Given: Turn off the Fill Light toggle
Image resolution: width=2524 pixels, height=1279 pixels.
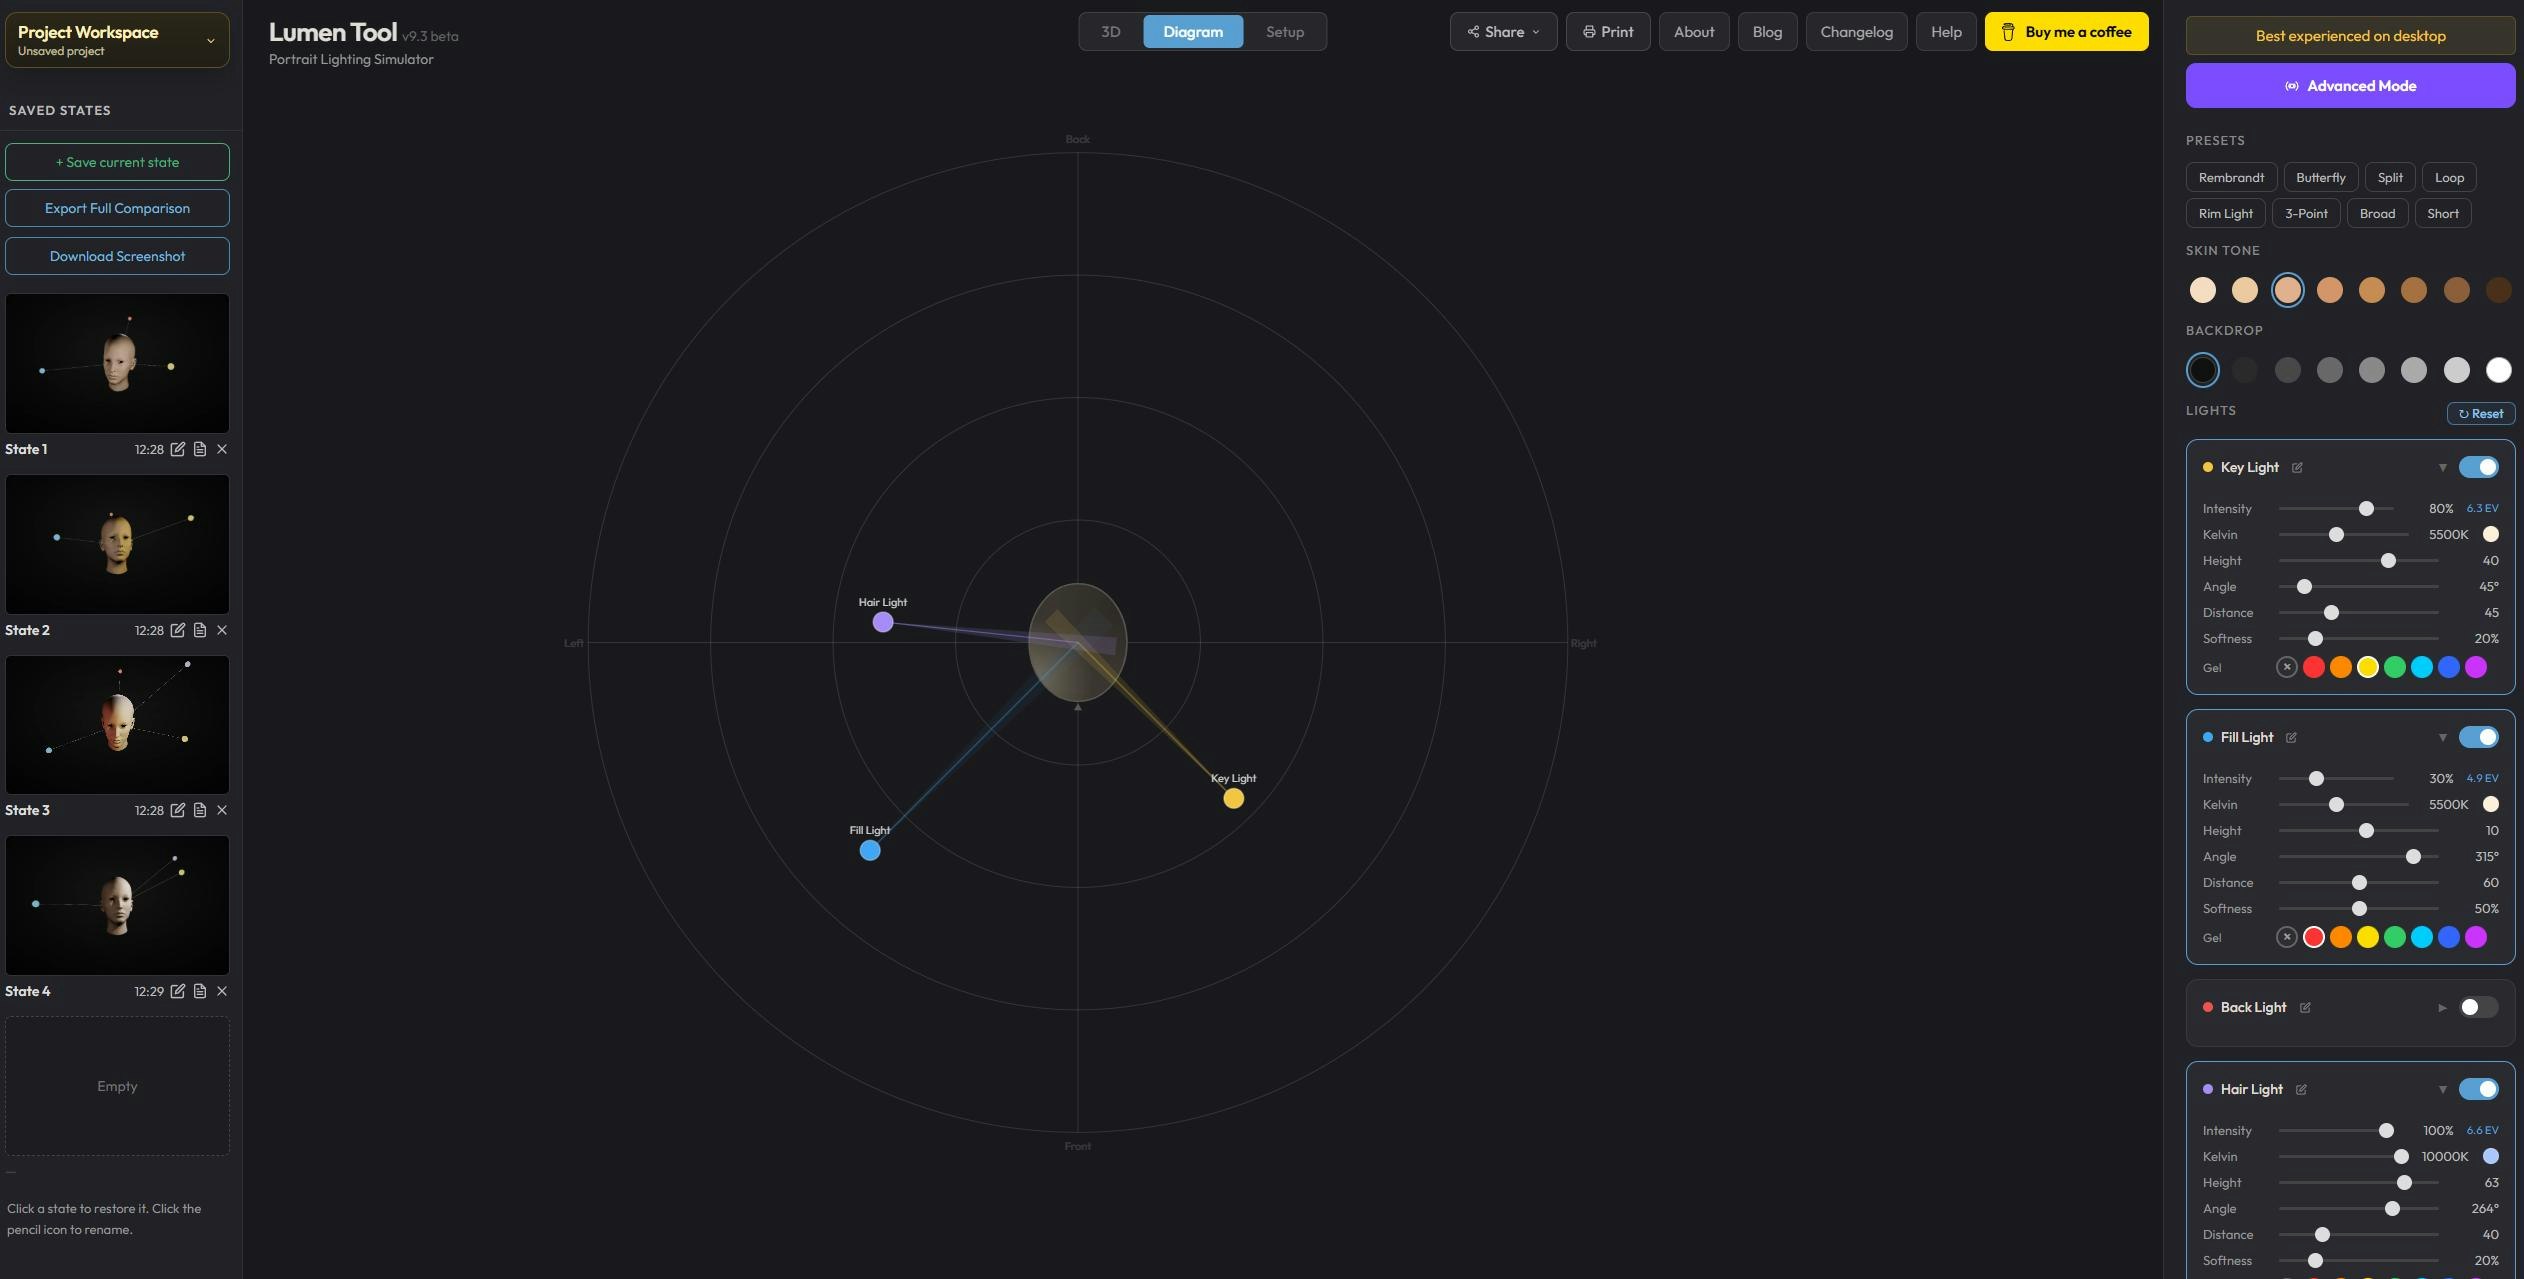Looking at the screenshot, I should tap(2481, 737).
